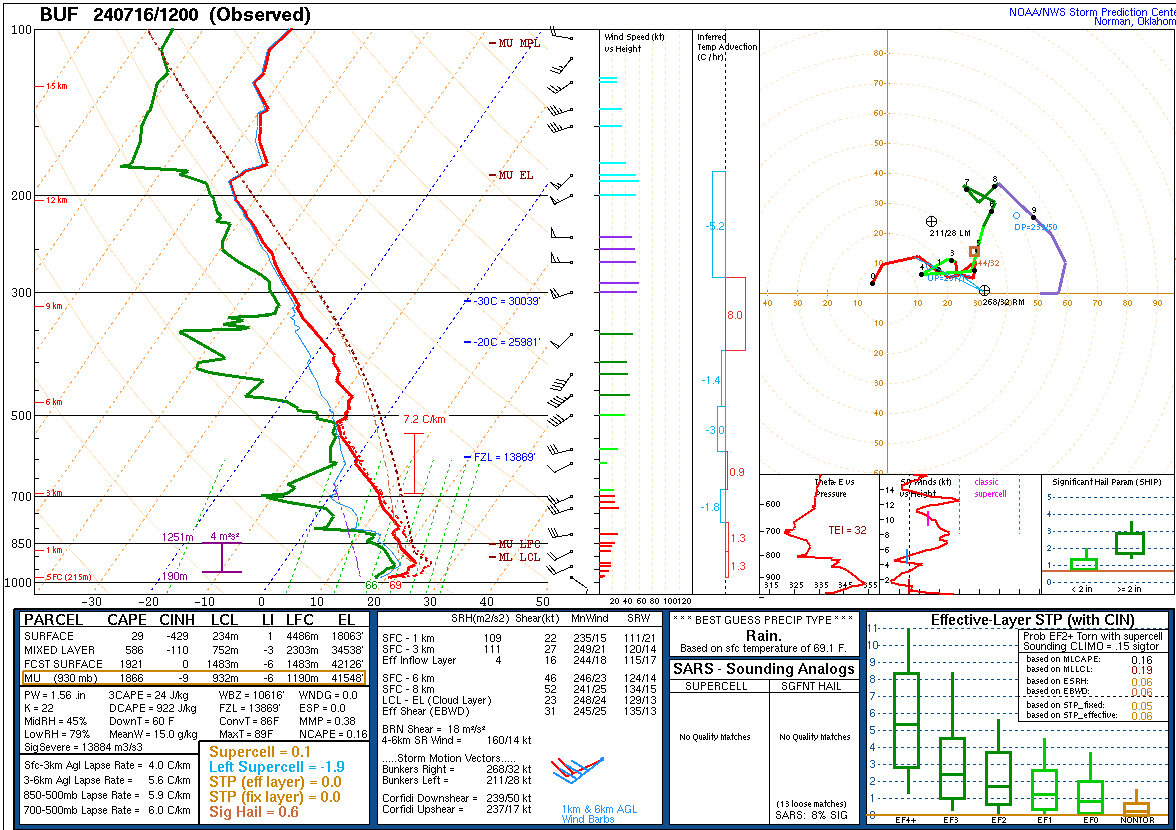Click the SARS - Sounding Analogs header

pos(764,669)
